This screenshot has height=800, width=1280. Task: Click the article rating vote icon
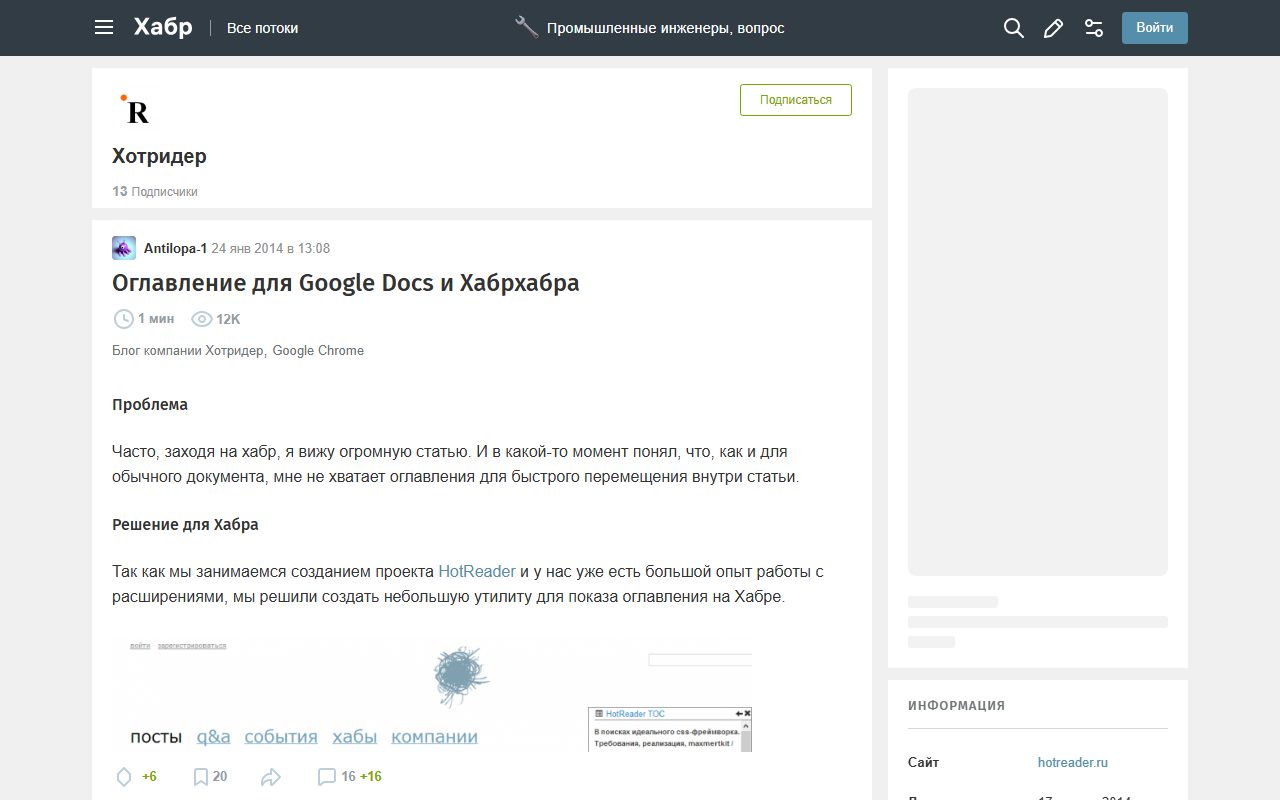(124, 777)
